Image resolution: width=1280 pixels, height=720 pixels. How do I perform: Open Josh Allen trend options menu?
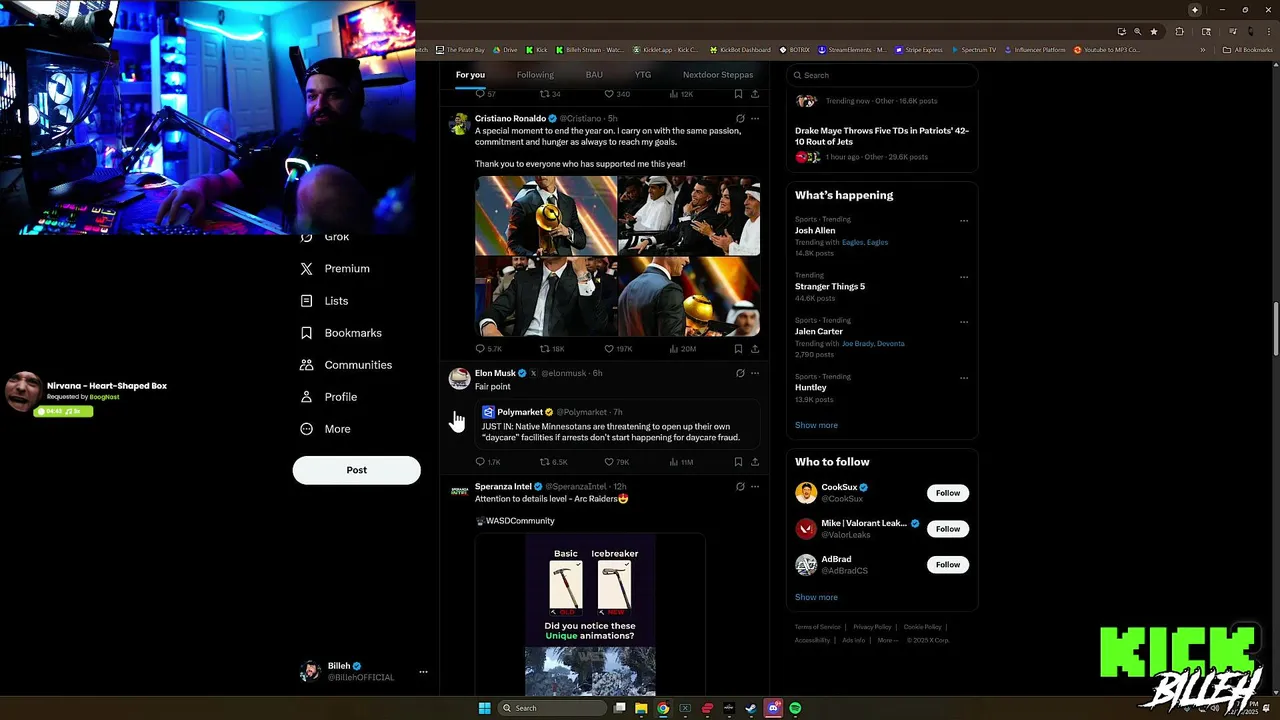pyautogui.click(x=964, y=221)
